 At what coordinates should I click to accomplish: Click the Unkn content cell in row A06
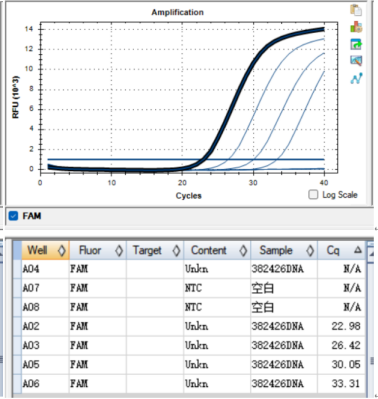pos(217,384)
